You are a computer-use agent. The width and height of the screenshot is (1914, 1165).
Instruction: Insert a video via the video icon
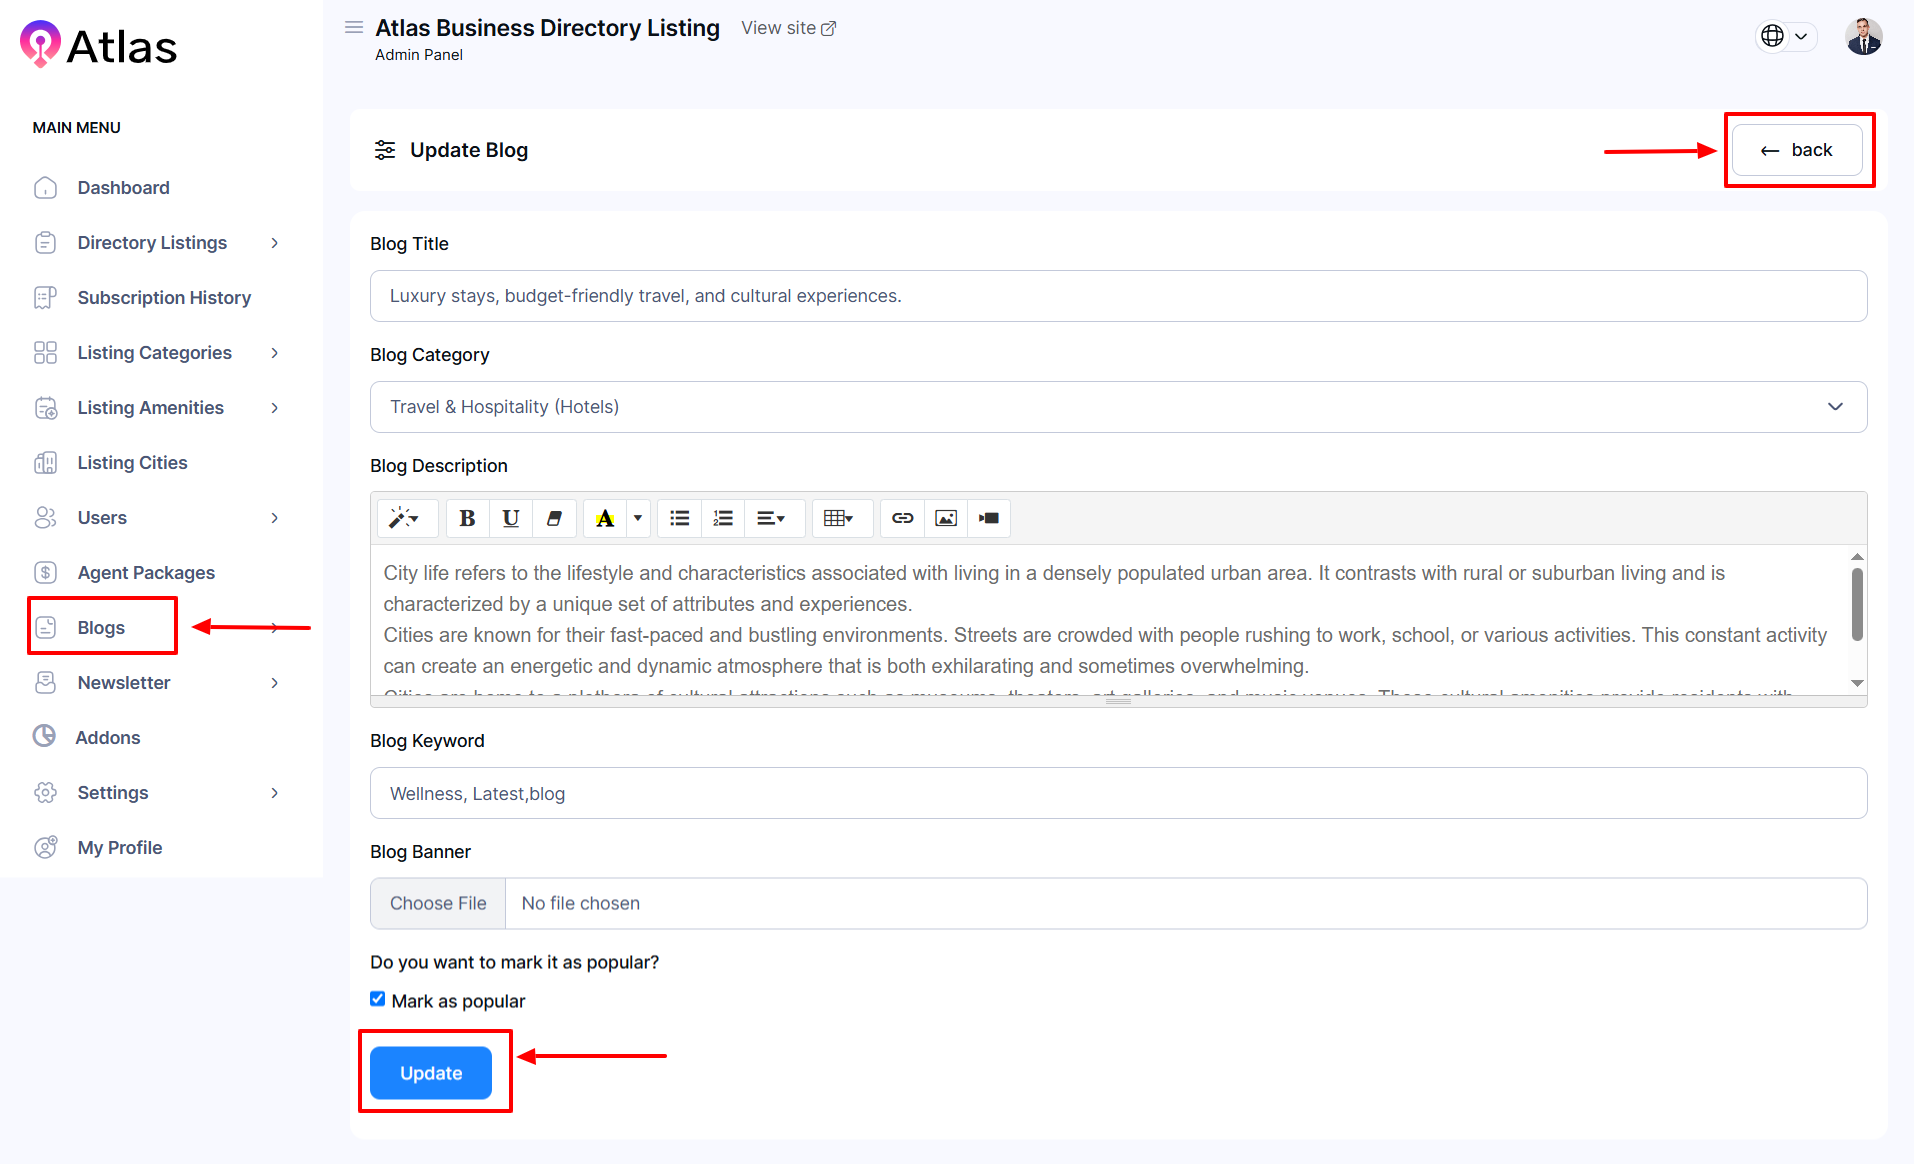989,518
